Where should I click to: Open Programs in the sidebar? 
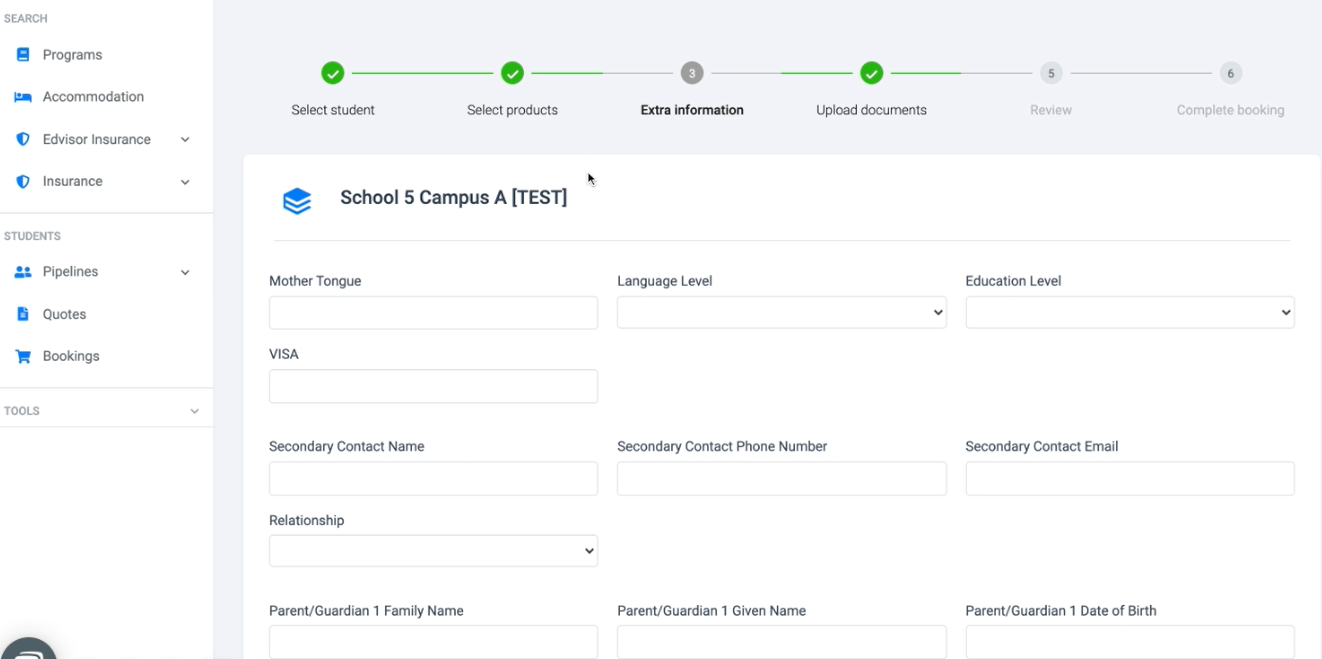click(x=72, y=55)
